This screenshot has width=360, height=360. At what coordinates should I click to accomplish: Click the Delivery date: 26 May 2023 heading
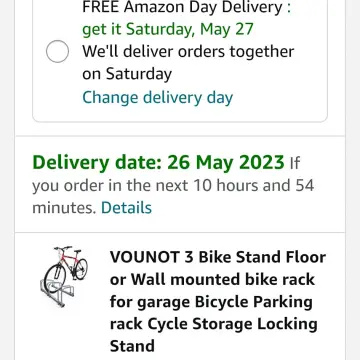click(x=158, y=162)
